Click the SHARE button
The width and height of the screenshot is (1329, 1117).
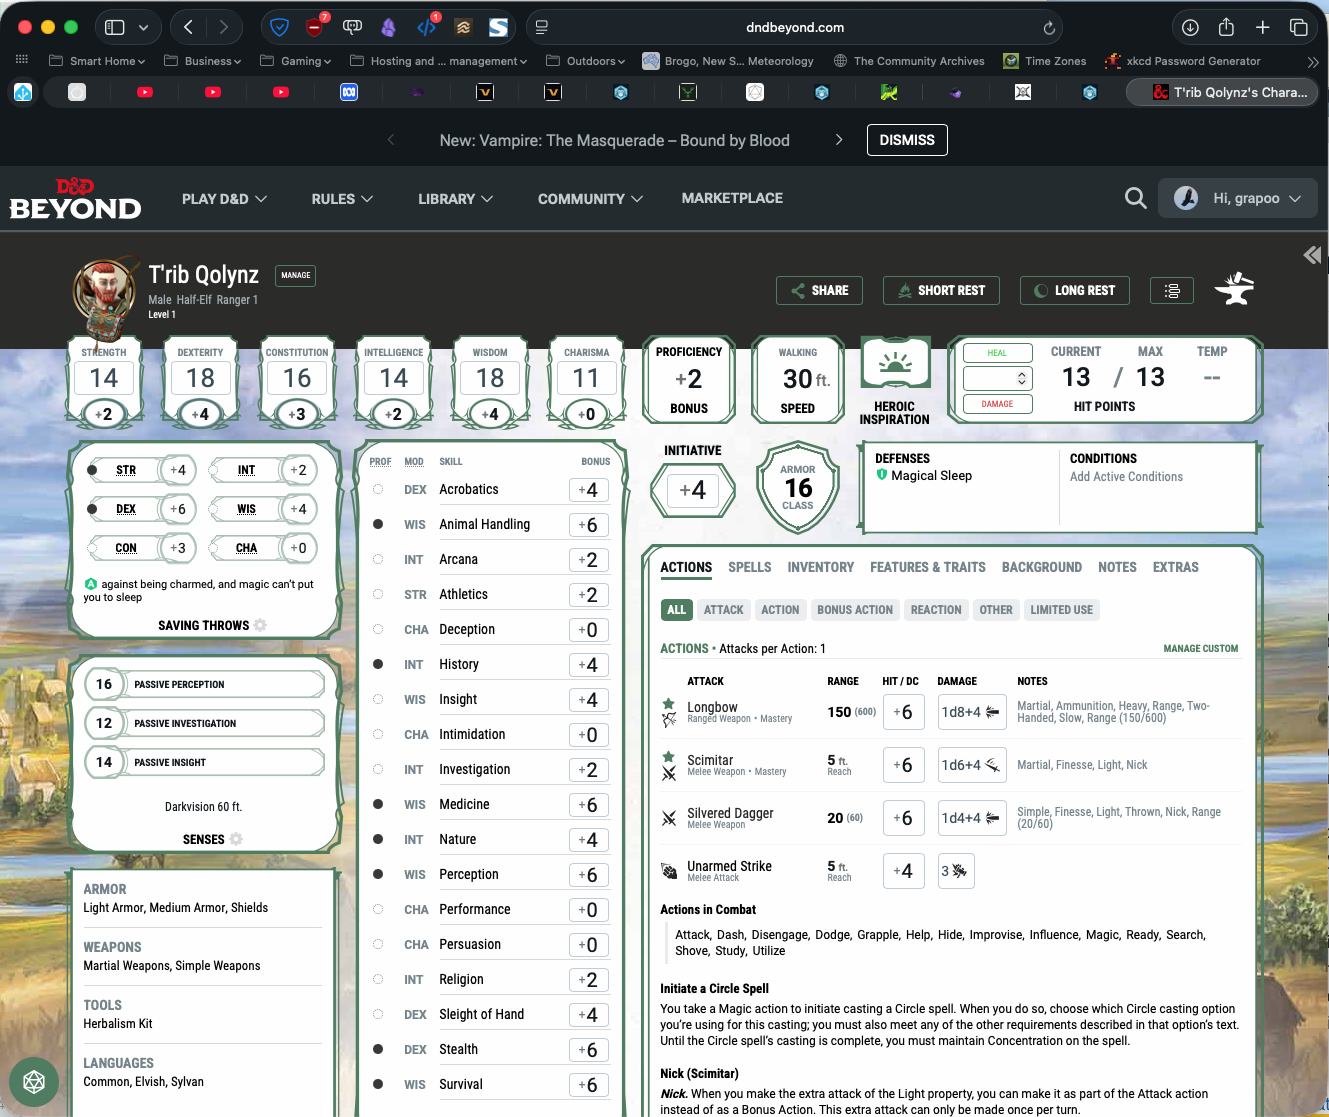pyautogui.click(x=819, y=291)
